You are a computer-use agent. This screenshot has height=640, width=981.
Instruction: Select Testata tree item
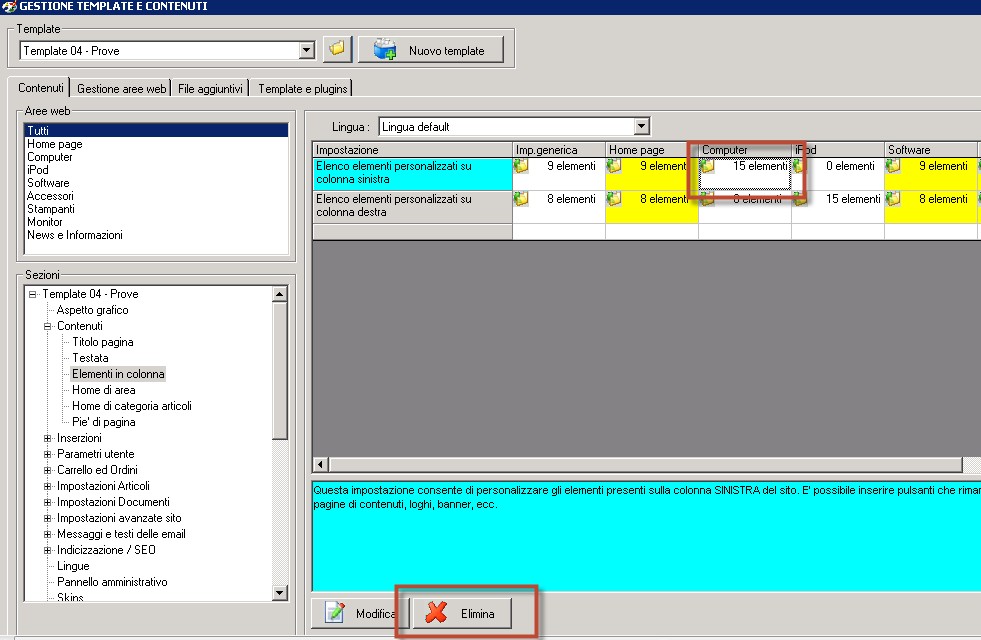point(90,358)
